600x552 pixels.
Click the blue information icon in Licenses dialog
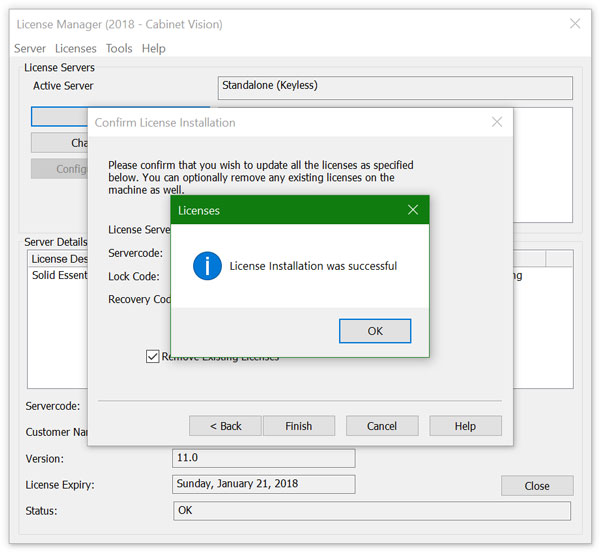click(x=207, y=266)
